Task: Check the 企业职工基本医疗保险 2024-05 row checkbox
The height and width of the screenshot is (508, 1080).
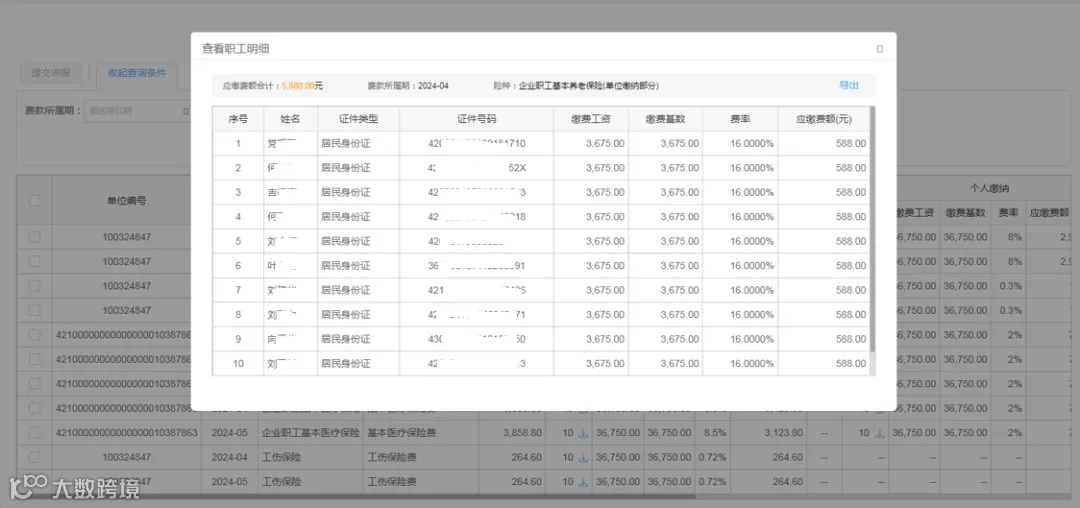Action: pyautogui.click(x=34, y=433)
